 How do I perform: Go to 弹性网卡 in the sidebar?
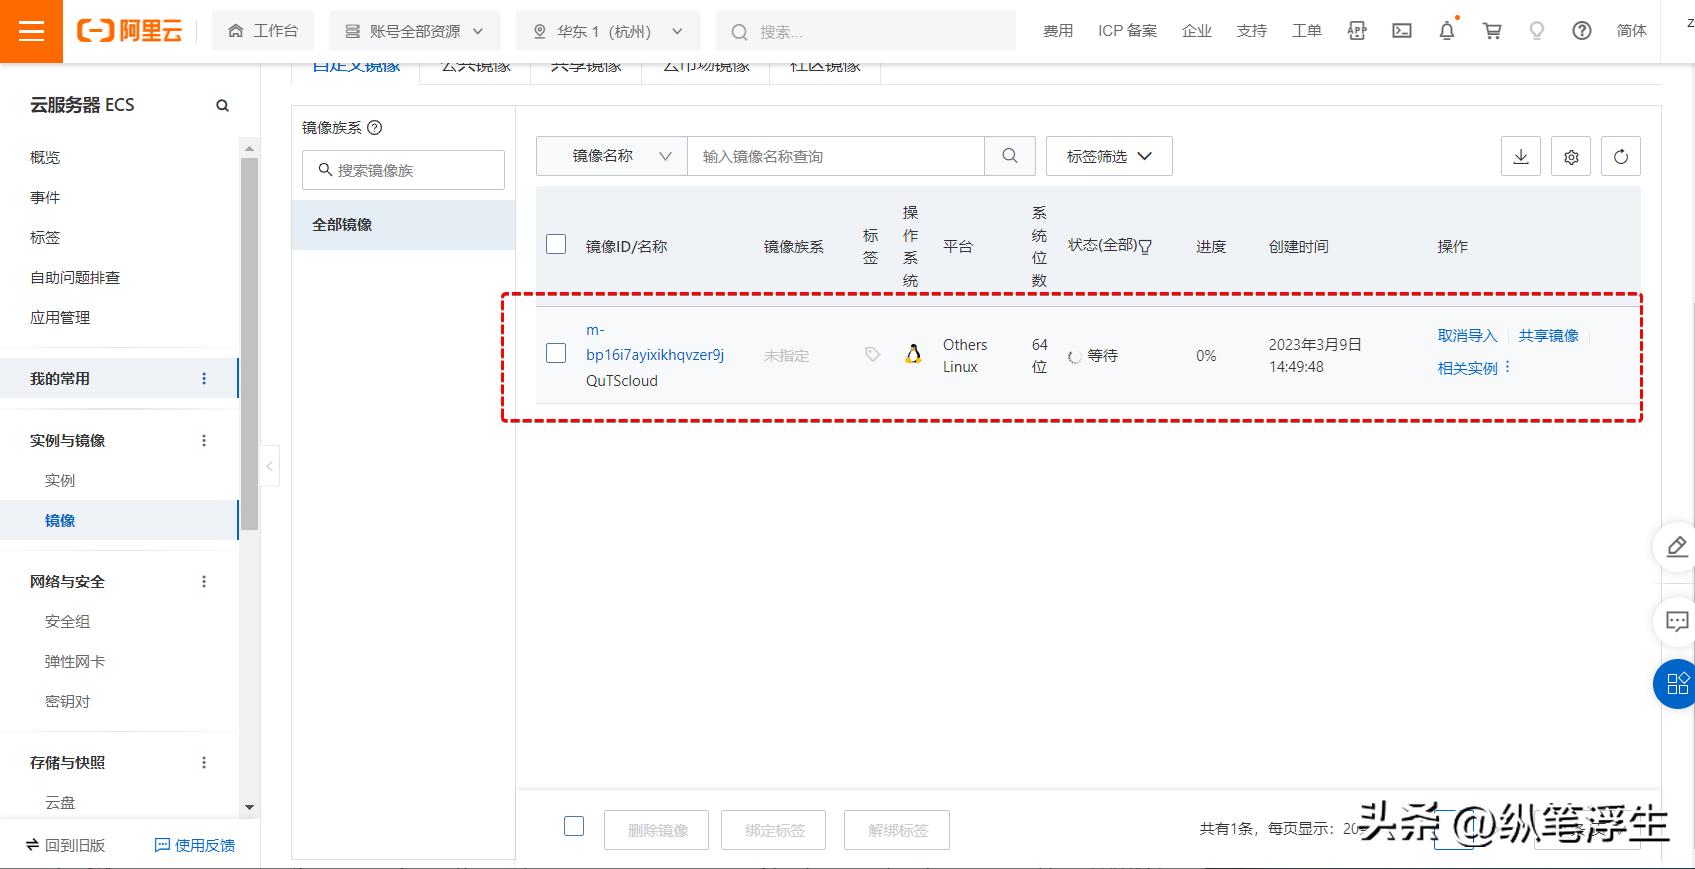[x=75, y=661]
